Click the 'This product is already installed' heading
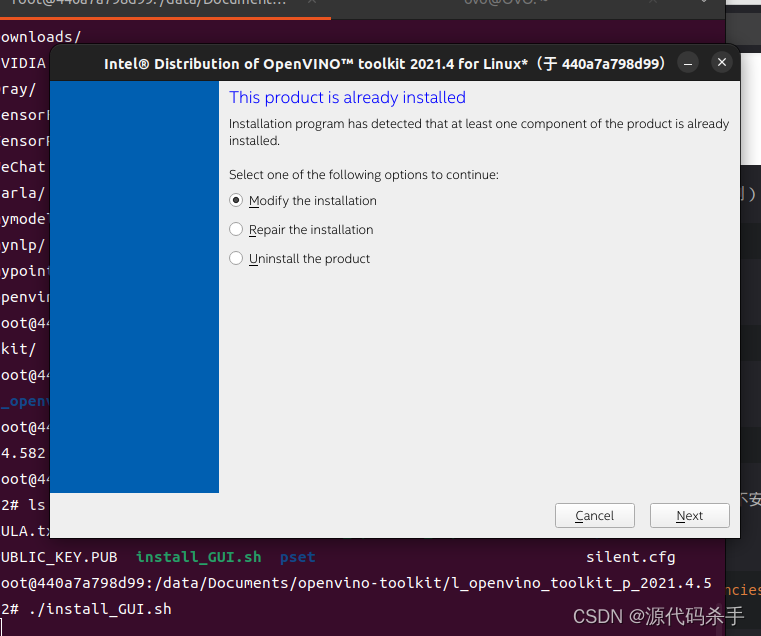 (347, 98)
